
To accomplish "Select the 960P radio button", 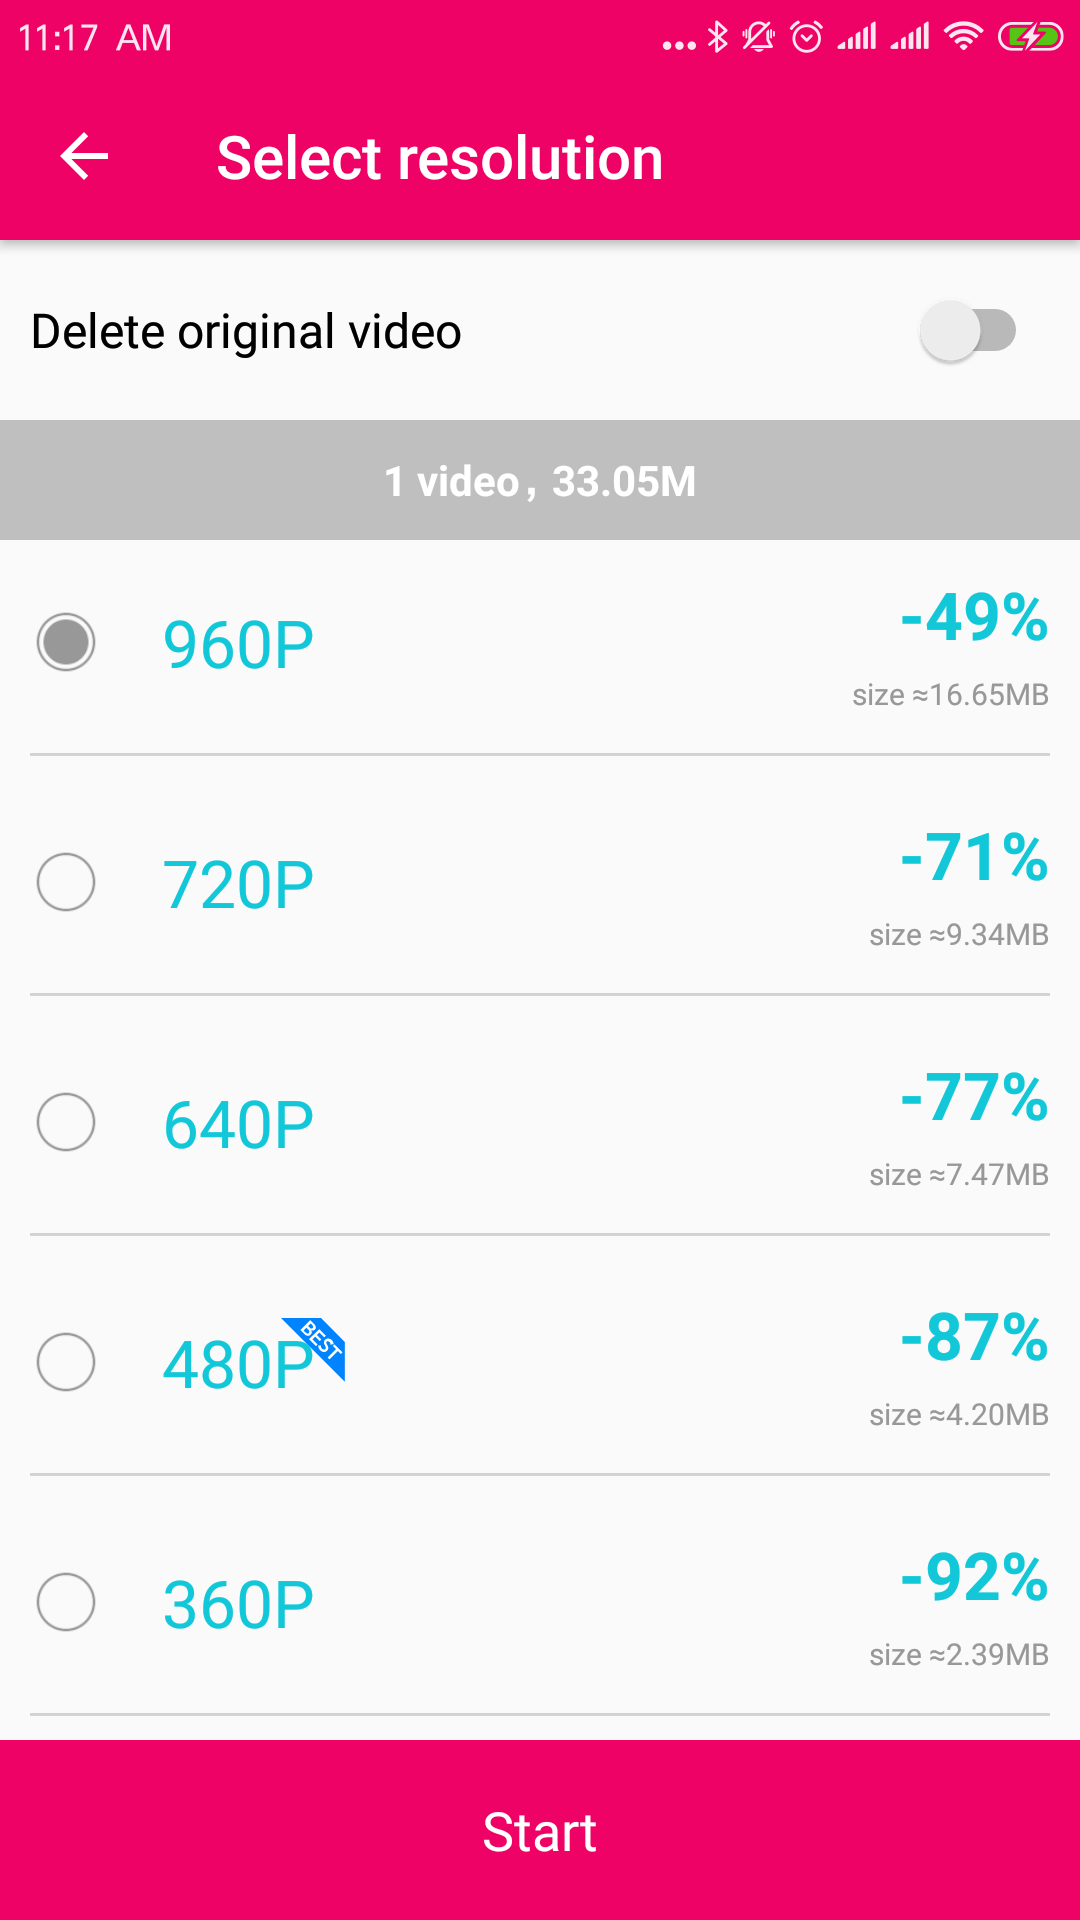I will tap(66, 642).
